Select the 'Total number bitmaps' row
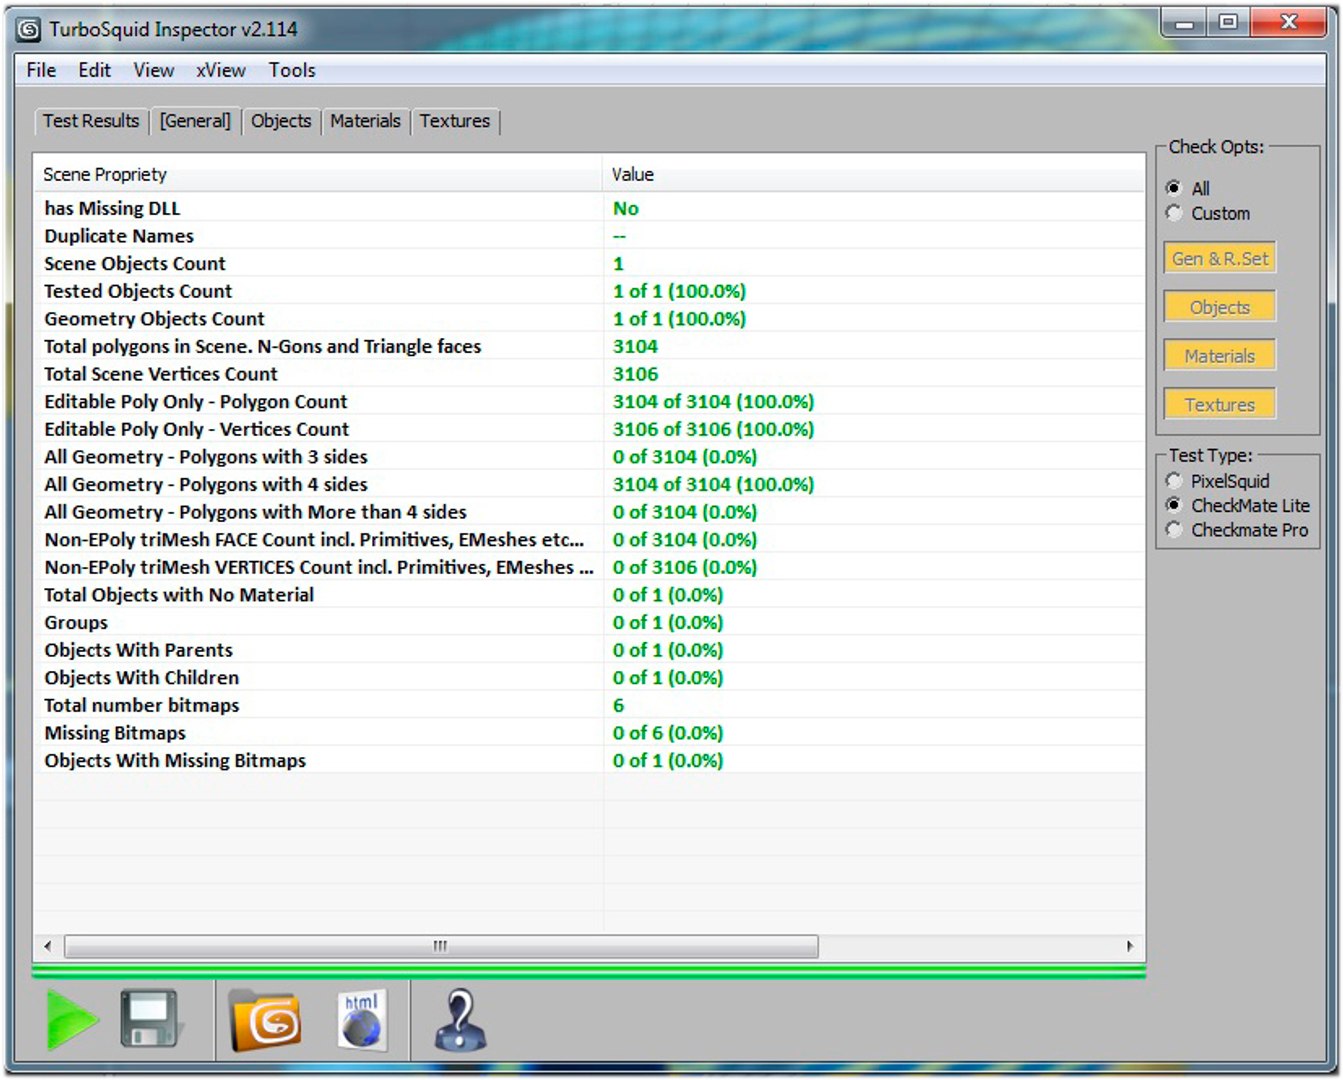 tap(589, 705)
